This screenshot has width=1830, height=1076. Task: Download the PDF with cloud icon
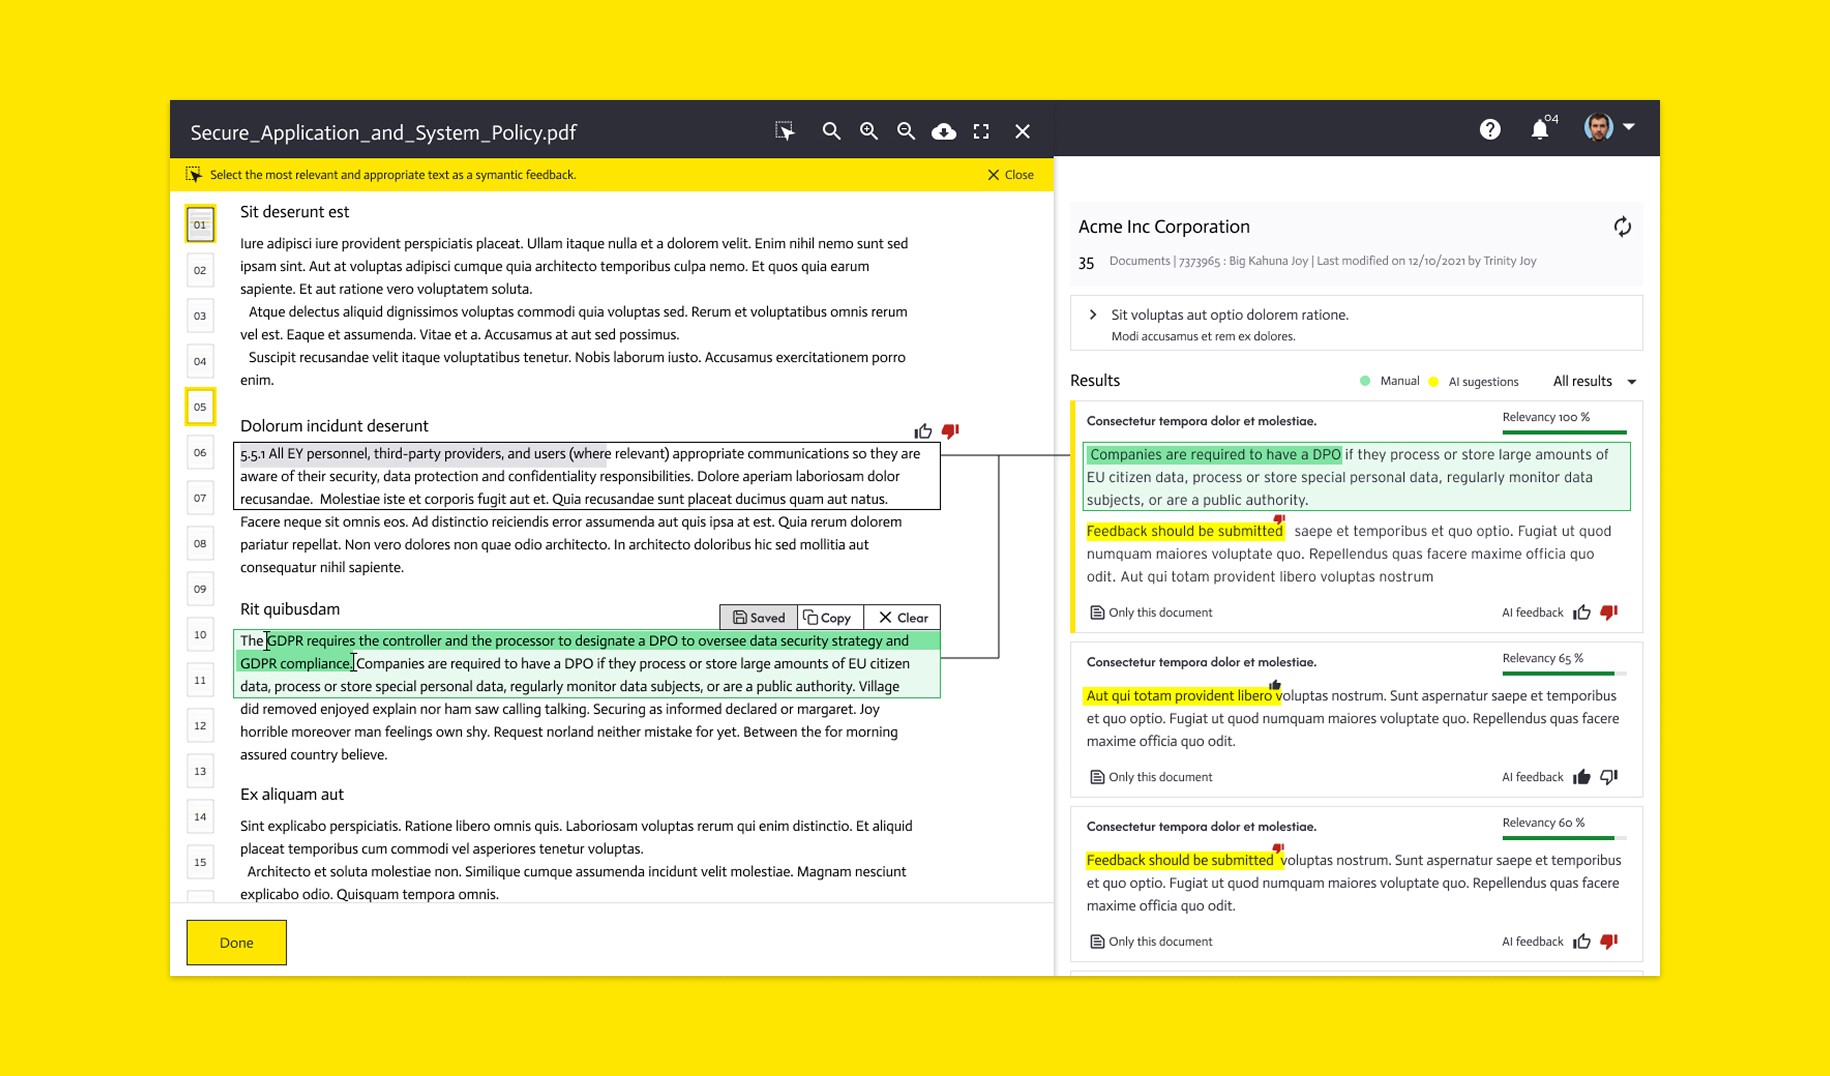(x=943, y=131)
